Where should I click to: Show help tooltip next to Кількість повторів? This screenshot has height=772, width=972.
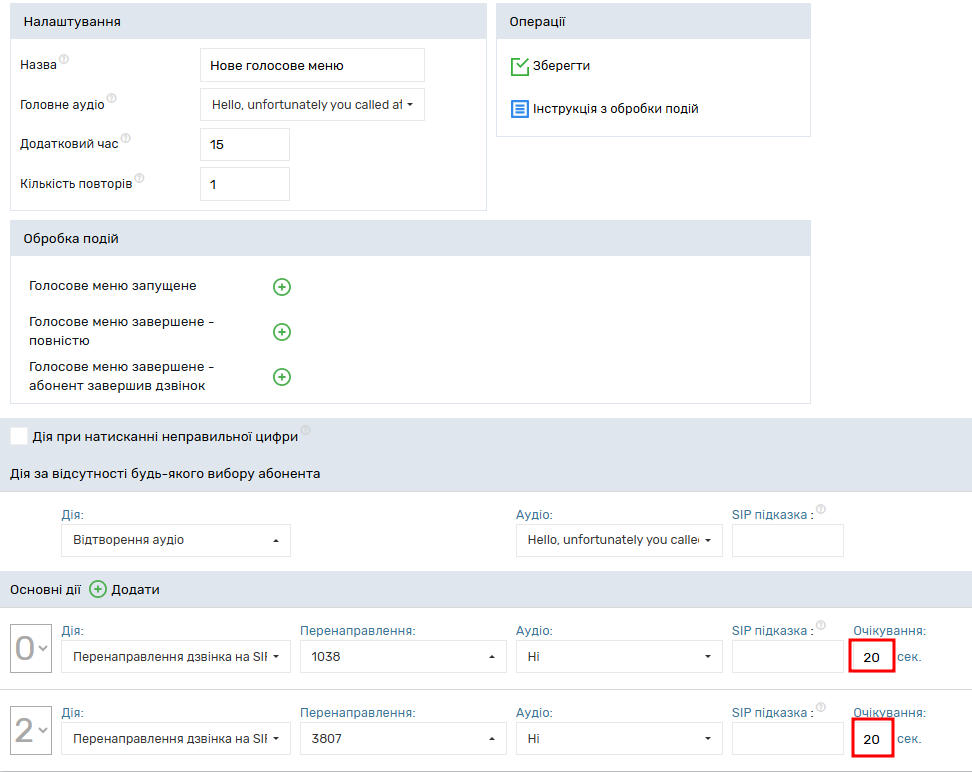tap(139, 179)
